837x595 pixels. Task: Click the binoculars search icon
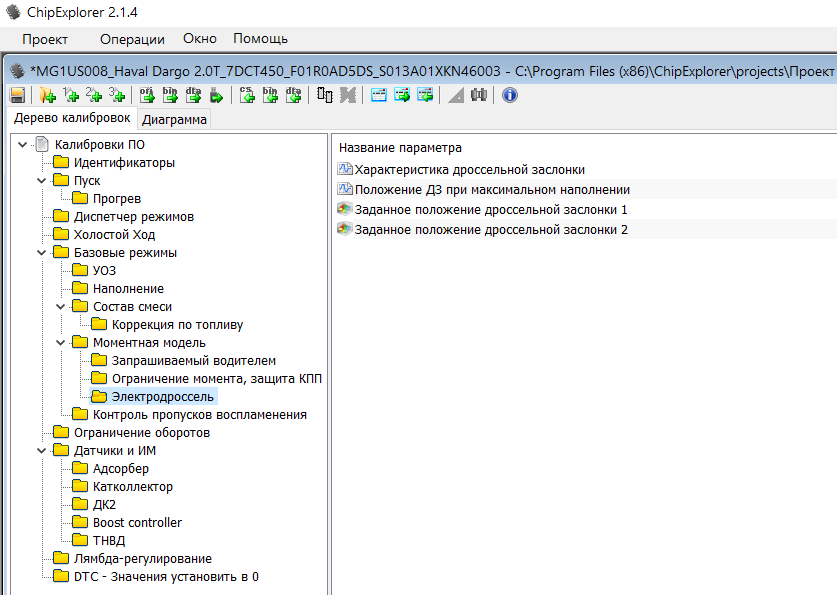(478, 95)
